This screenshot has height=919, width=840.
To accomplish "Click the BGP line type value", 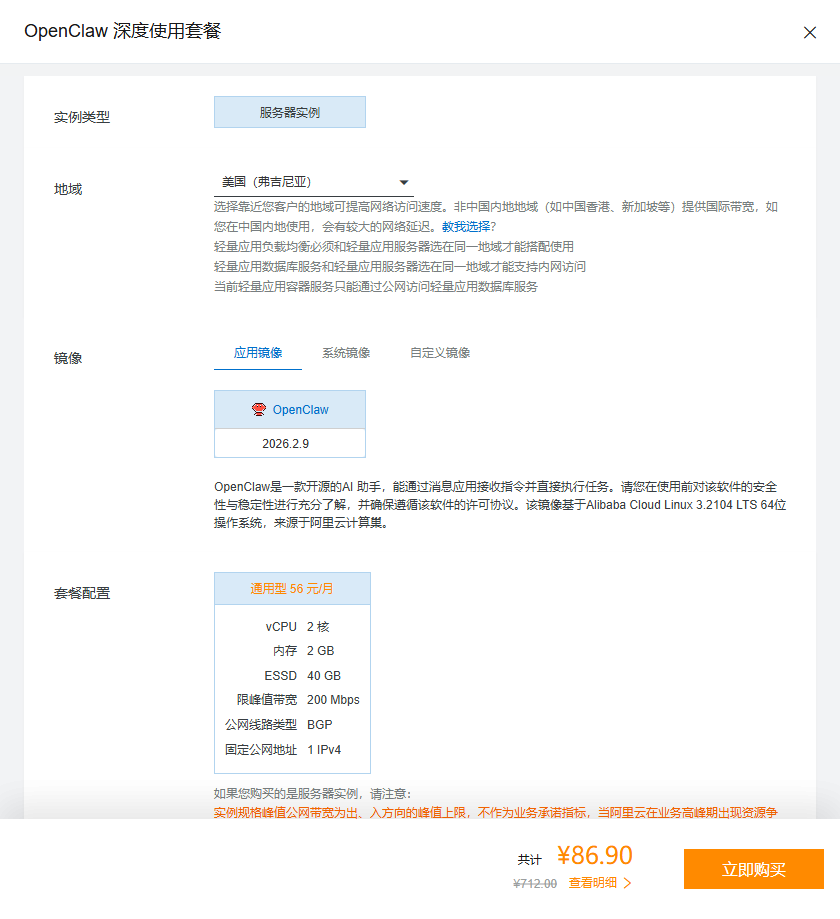I will click(x=319, y=725).
